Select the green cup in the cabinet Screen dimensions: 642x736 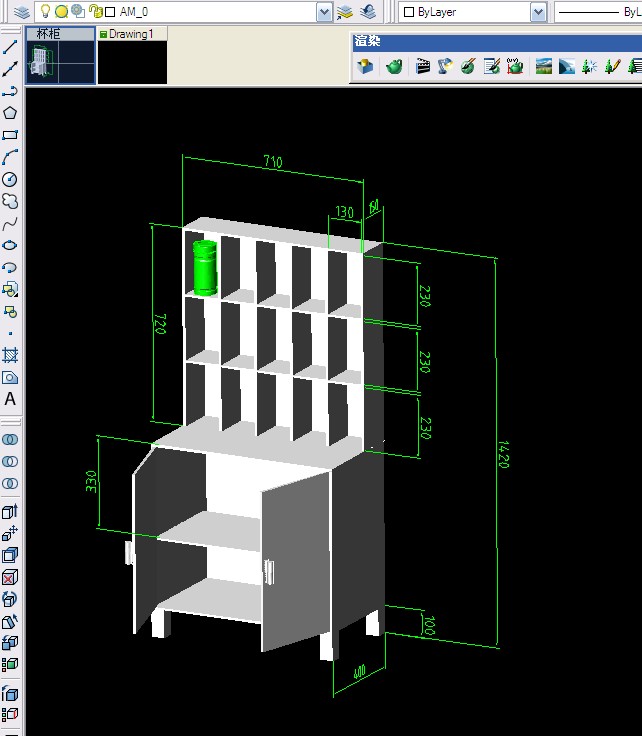pyautogui.click(x=205, y=268)
